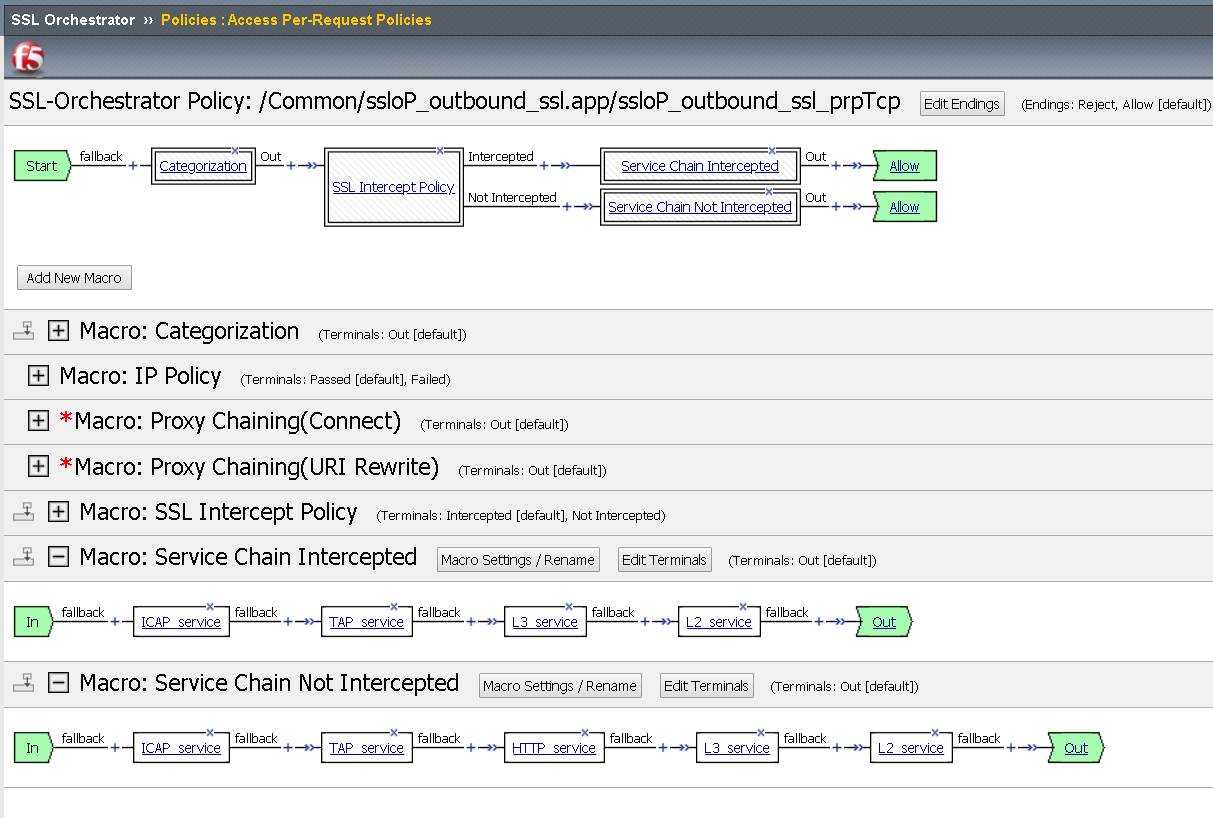Click the F5 logo icon

click(27, 59)
